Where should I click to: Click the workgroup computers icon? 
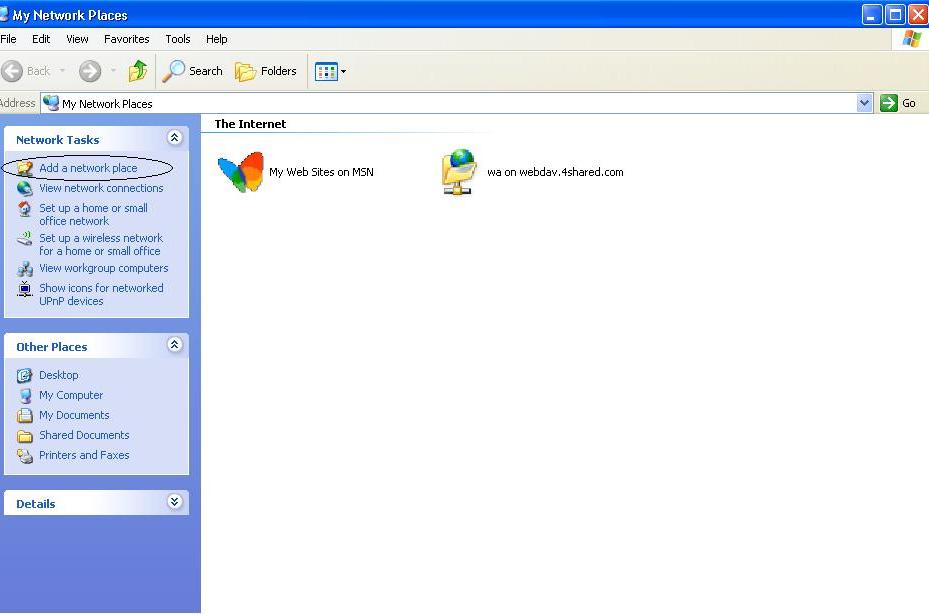point(24,269)
